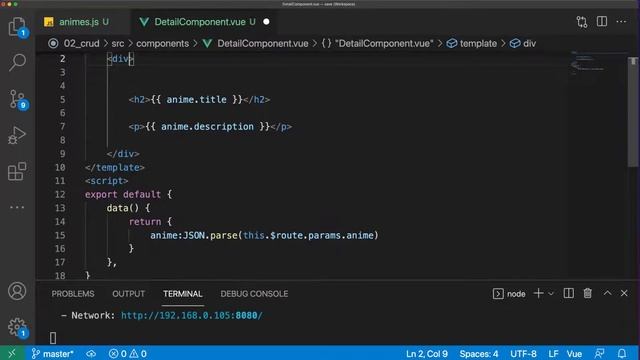Select the node terminal instance

click(509, 294)
